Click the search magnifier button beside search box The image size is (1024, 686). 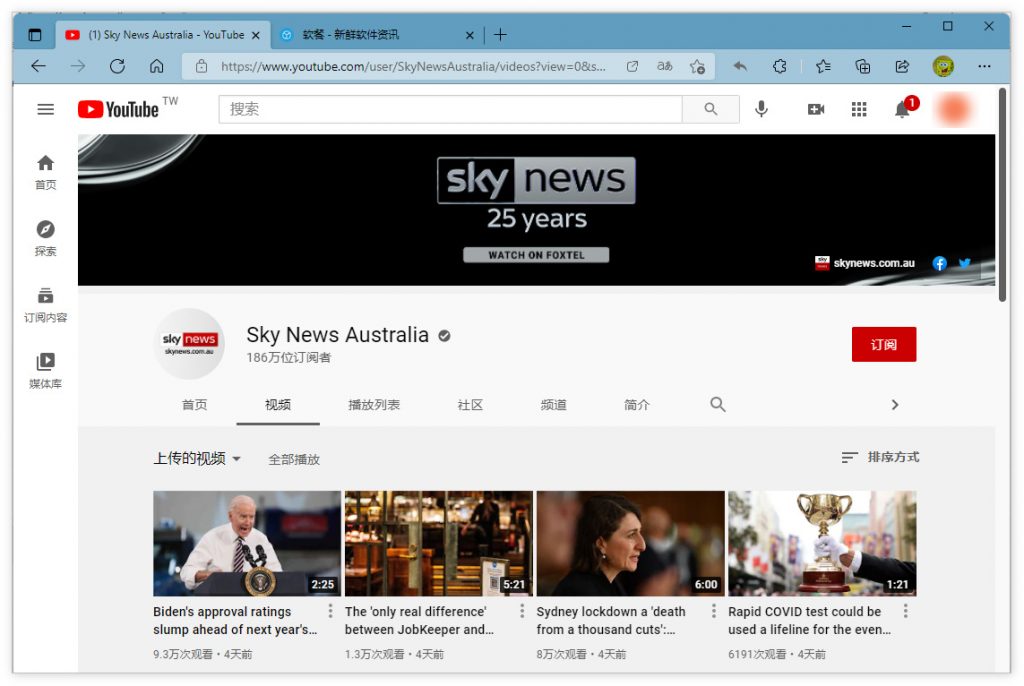pyautogui.click(x=711, y=109)
